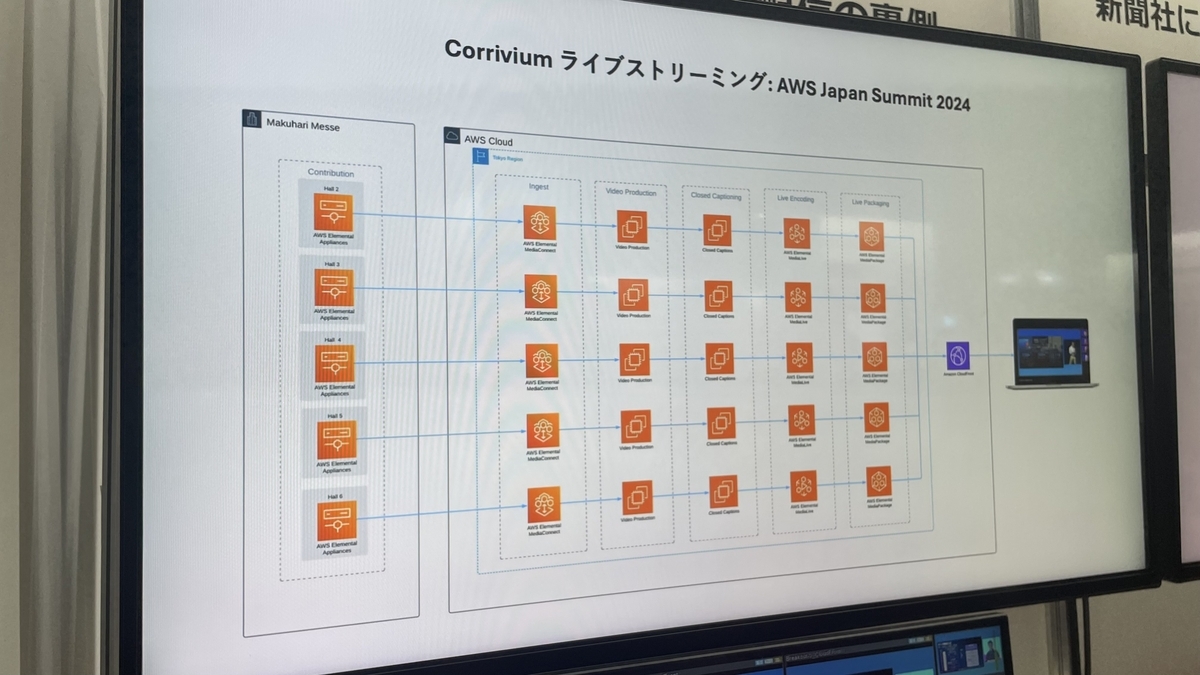Viewport: 1200px width, 675px height.
Task: Click the Closed Captions icon in the Hall 4 row
Action: click(x=720, y=359)
